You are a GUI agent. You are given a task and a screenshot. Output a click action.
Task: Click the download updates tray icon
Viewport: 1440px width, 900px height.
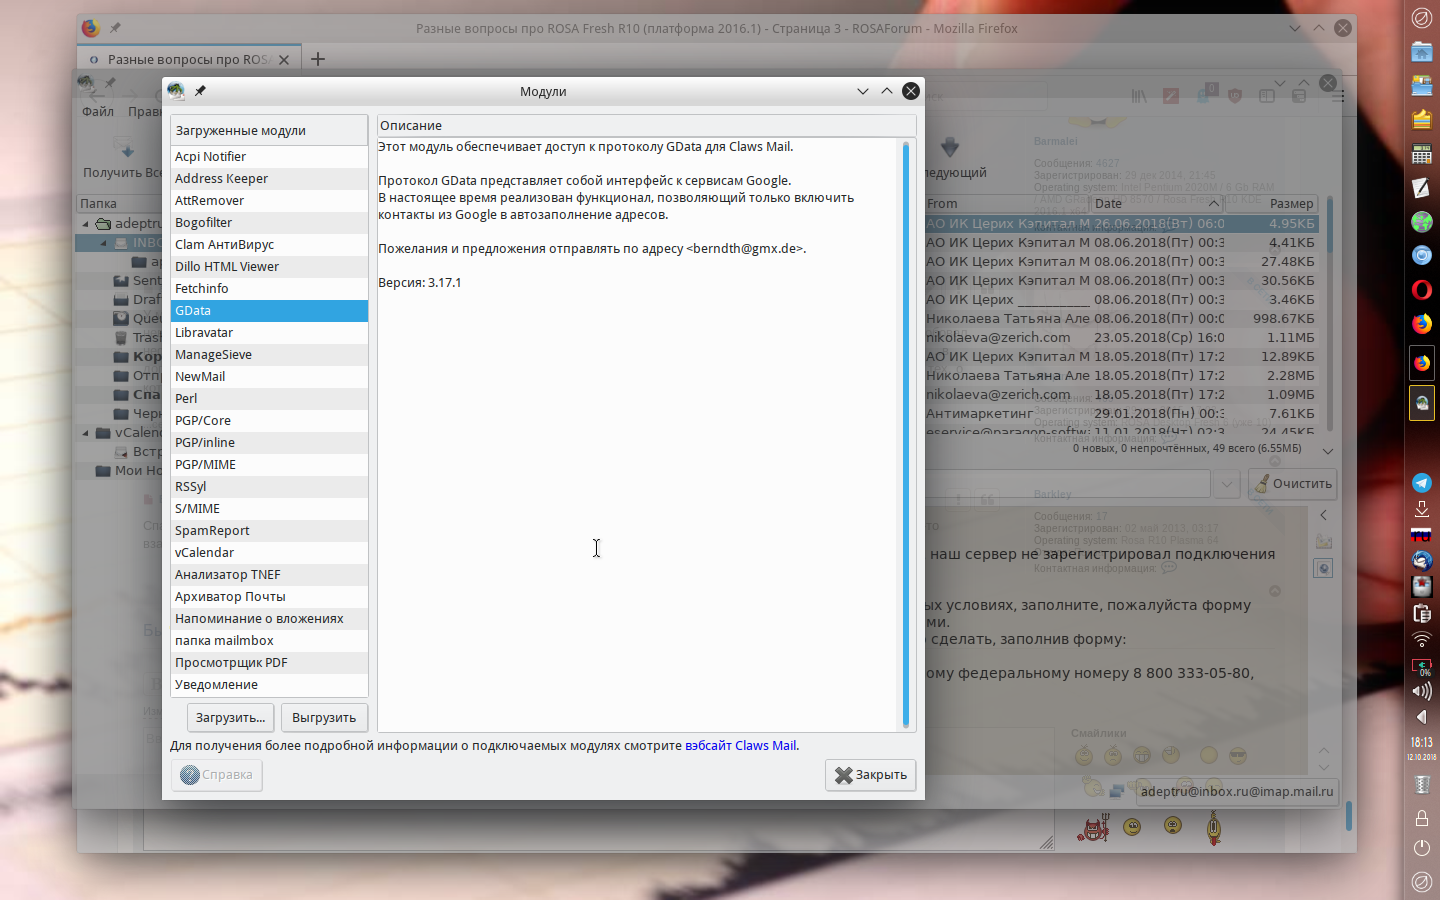(x=1421, y=509)
